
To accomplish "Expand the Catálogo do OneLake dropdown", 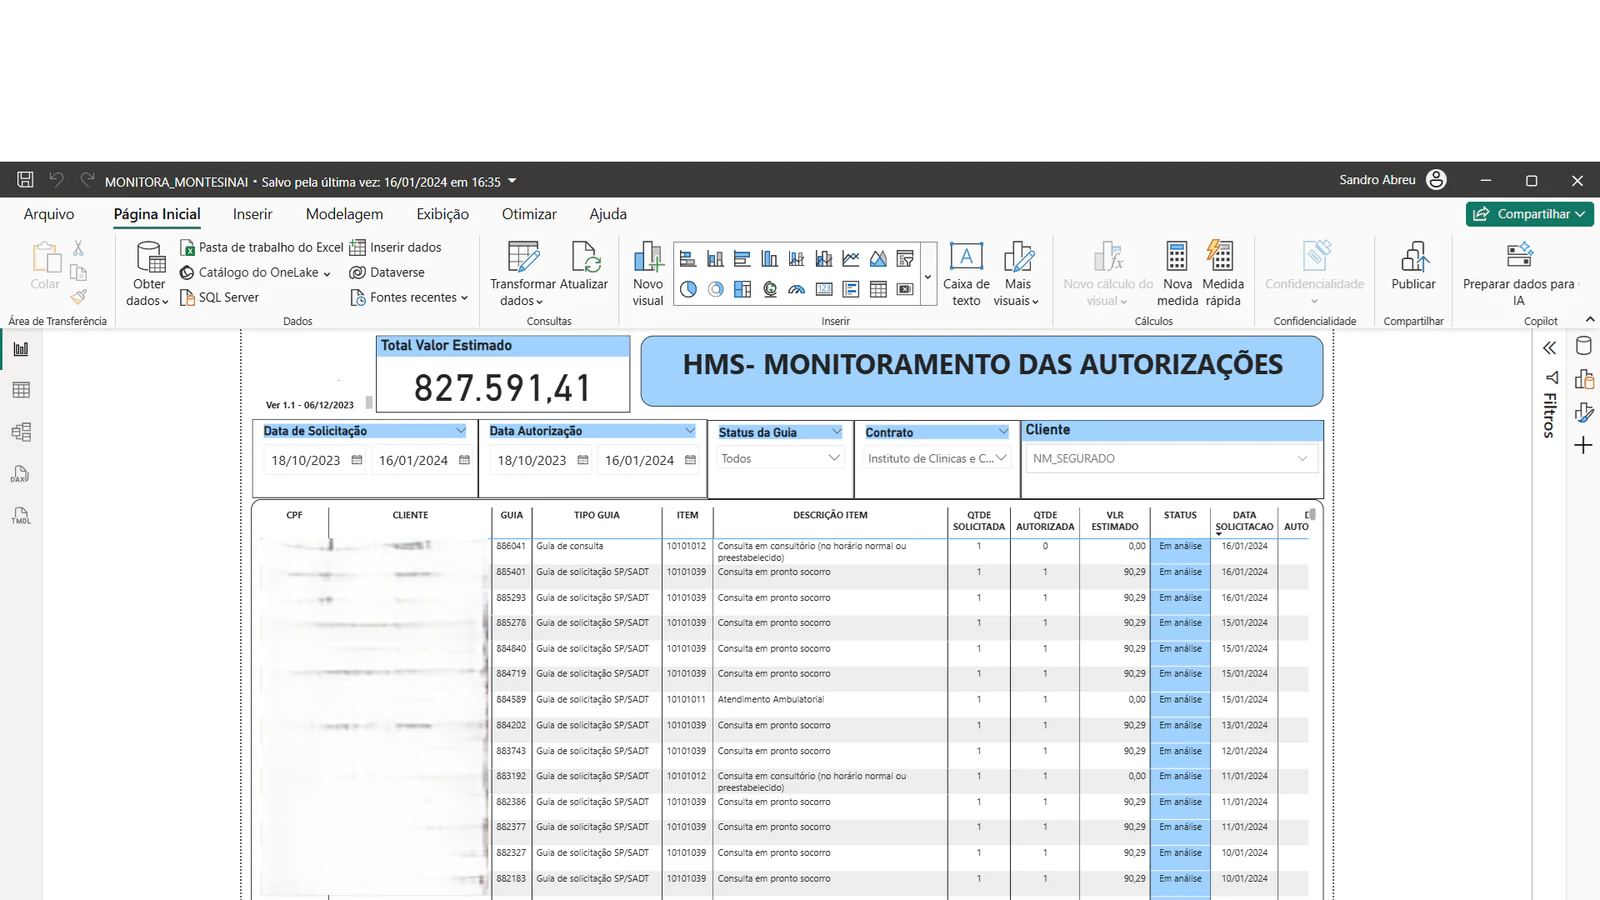I will tap(255, 272).
